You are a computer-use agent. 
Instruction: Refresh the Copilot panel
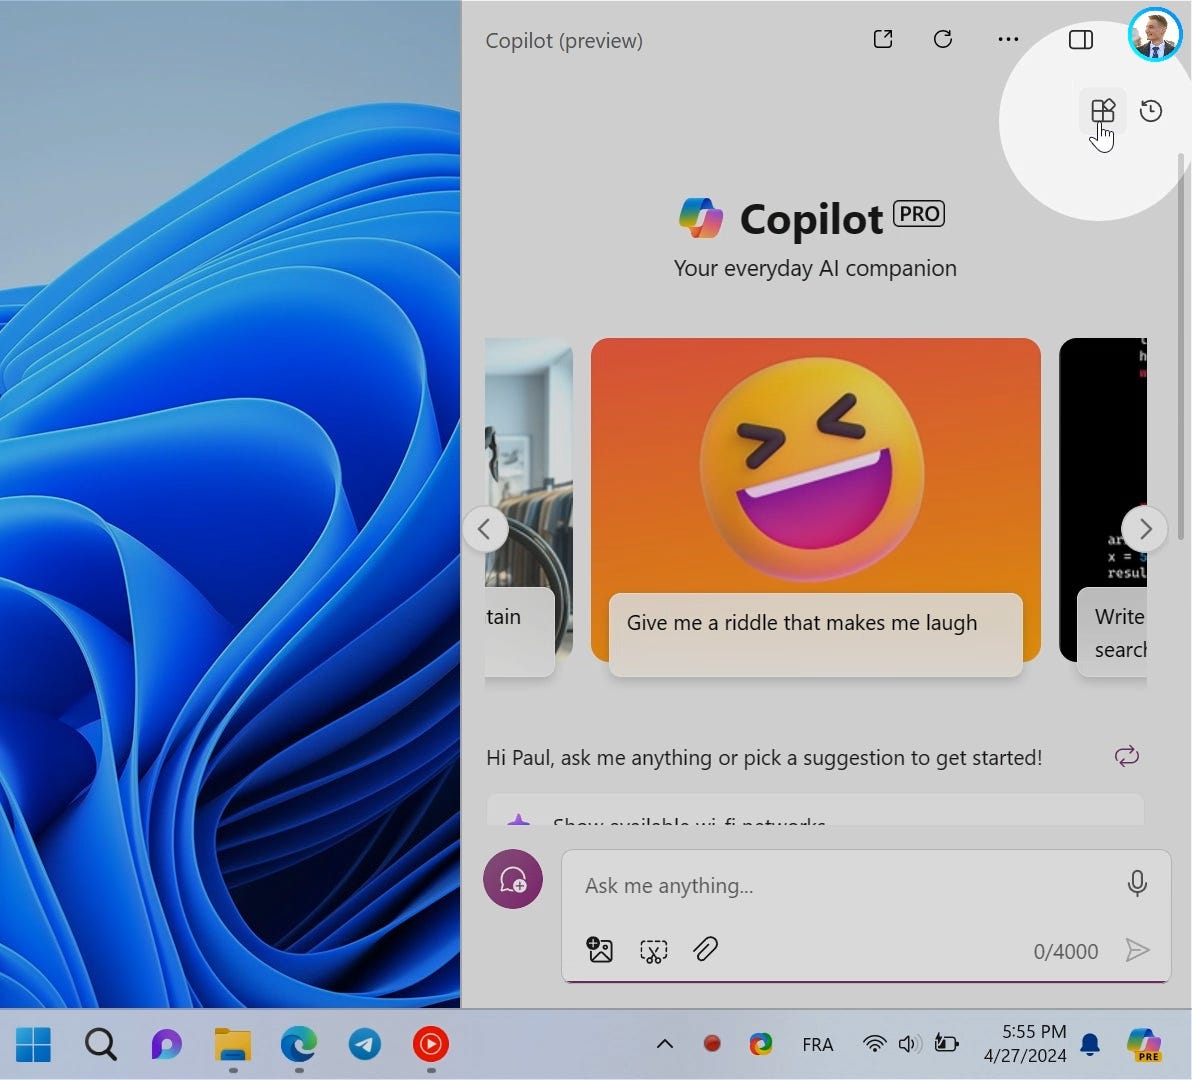943,39
